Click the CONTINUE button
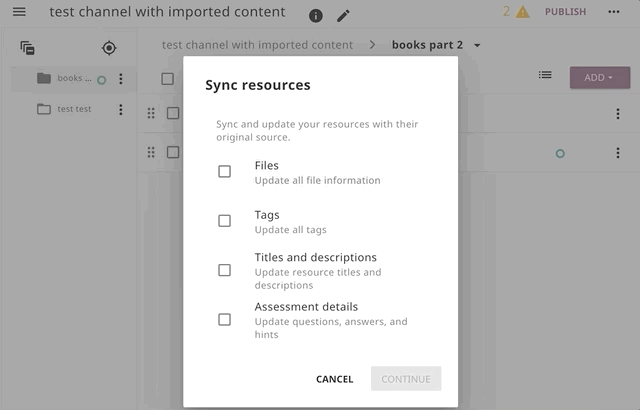 click(406, 379)
